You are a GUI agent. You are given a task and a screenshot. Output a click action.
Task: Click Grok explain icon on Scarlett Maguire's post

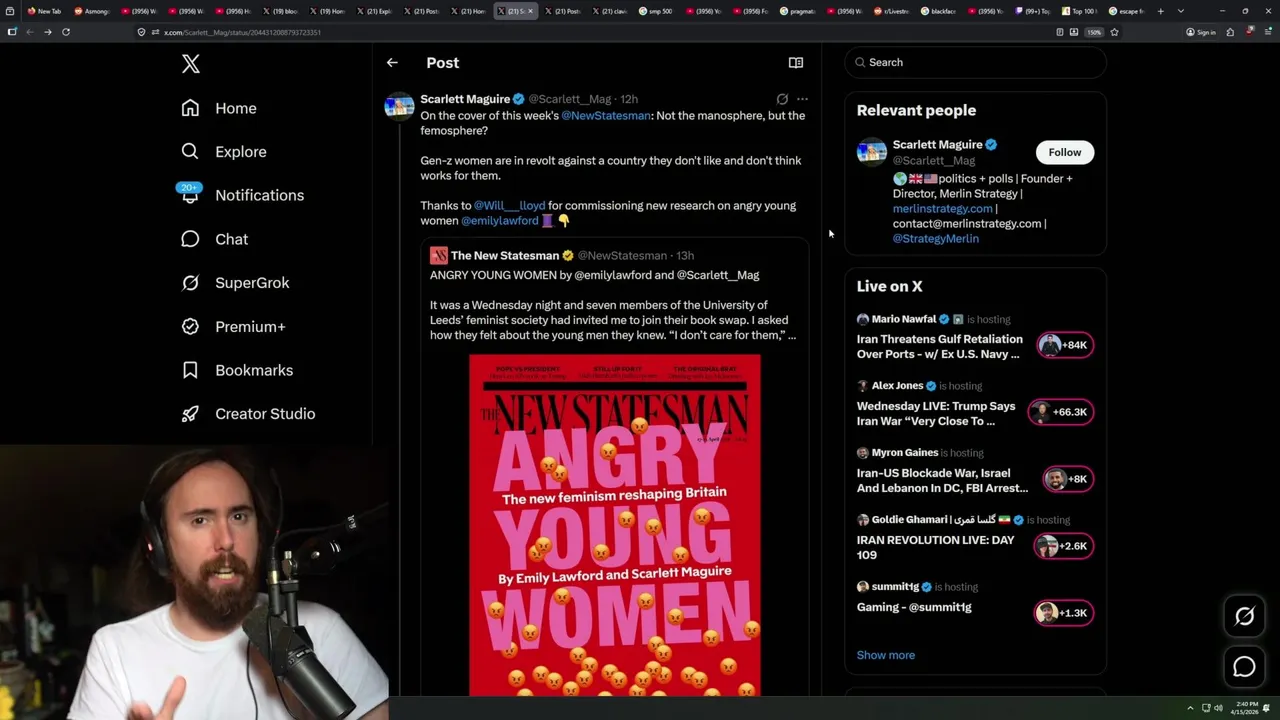pyautogui.click(x=782, y=99)
